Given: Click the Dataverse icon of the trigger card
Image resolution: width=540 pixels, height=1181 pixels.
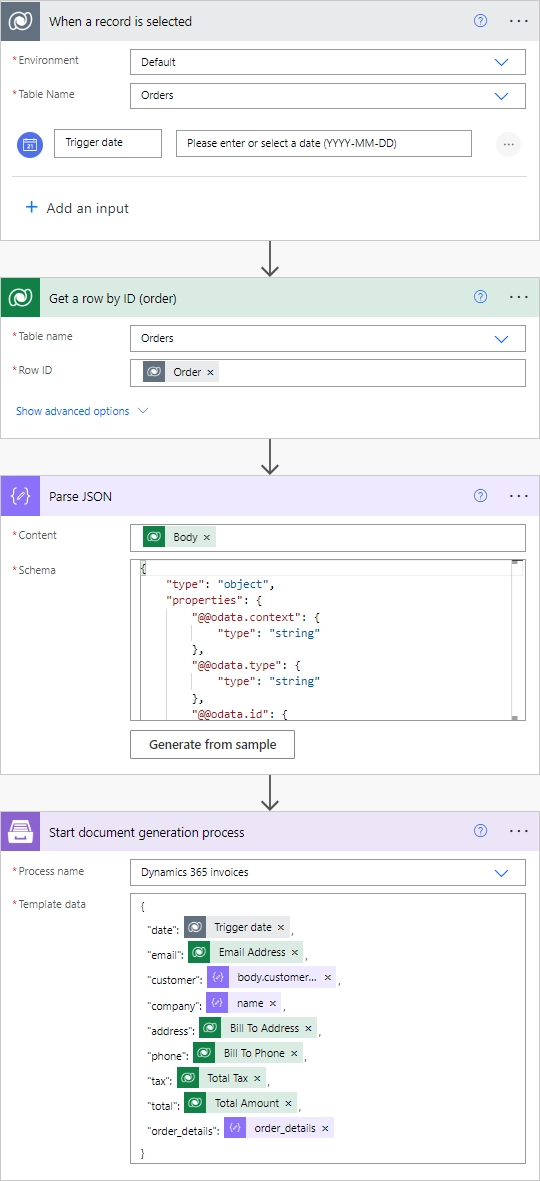Looking at the screenshot, I should click(x=18, y=21).
